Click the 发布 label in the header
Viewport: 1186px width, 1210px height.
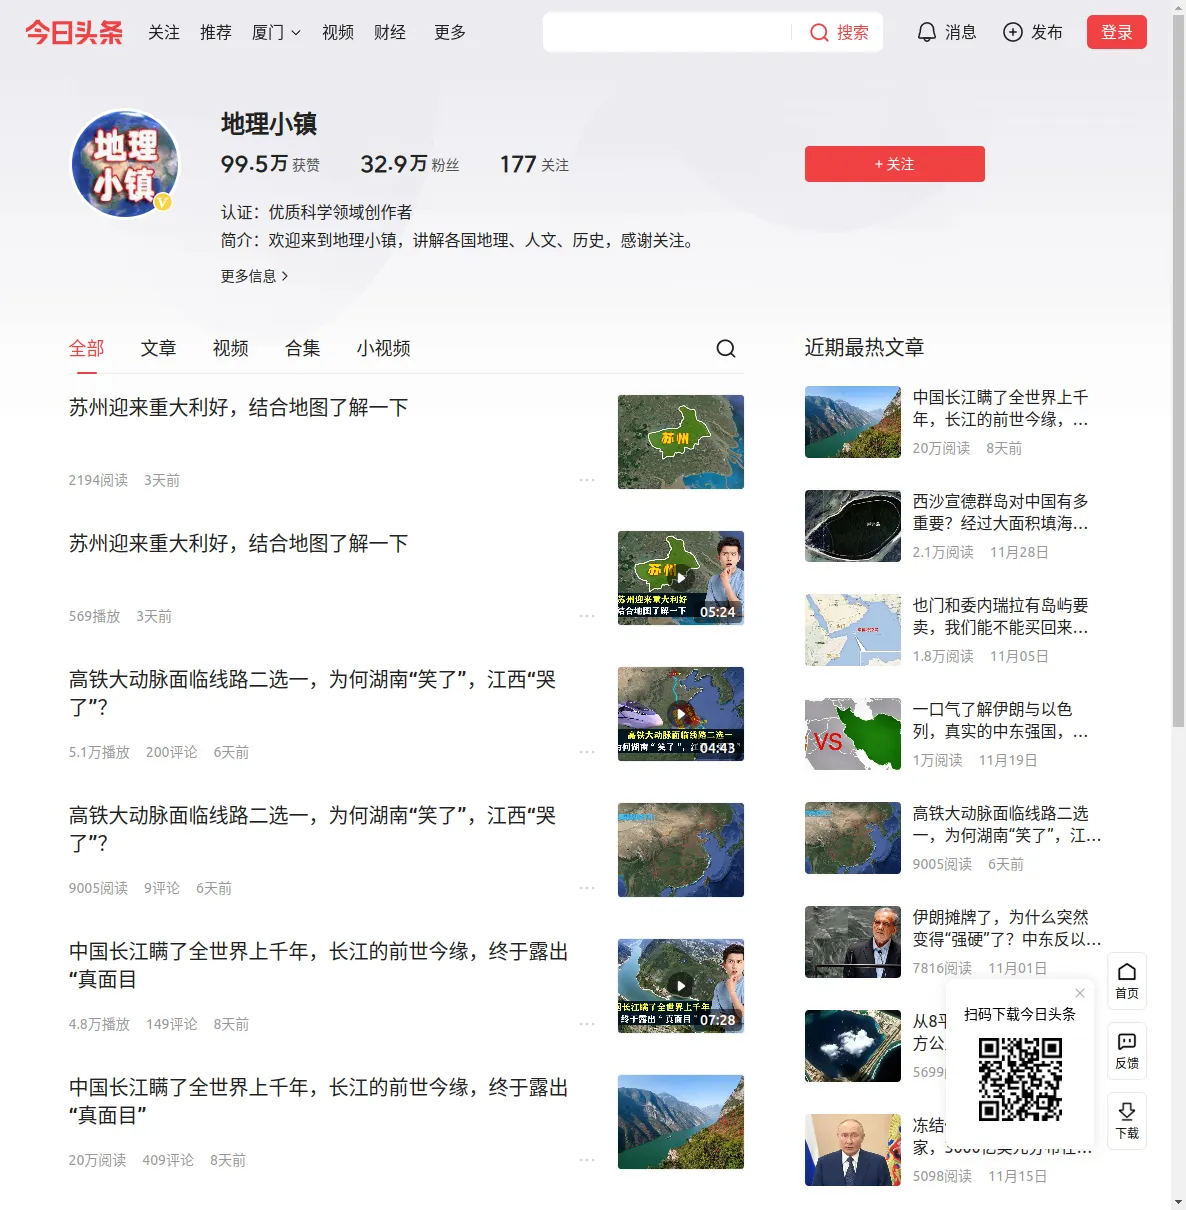pyautogui.click(x=1047, y=32)
